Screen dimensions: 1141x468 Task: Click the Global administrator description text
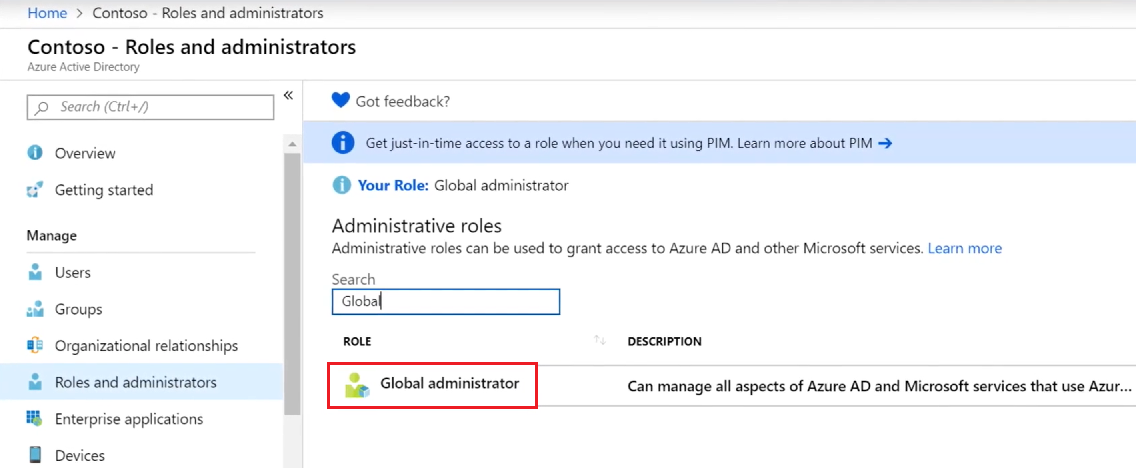click(880, 386)
